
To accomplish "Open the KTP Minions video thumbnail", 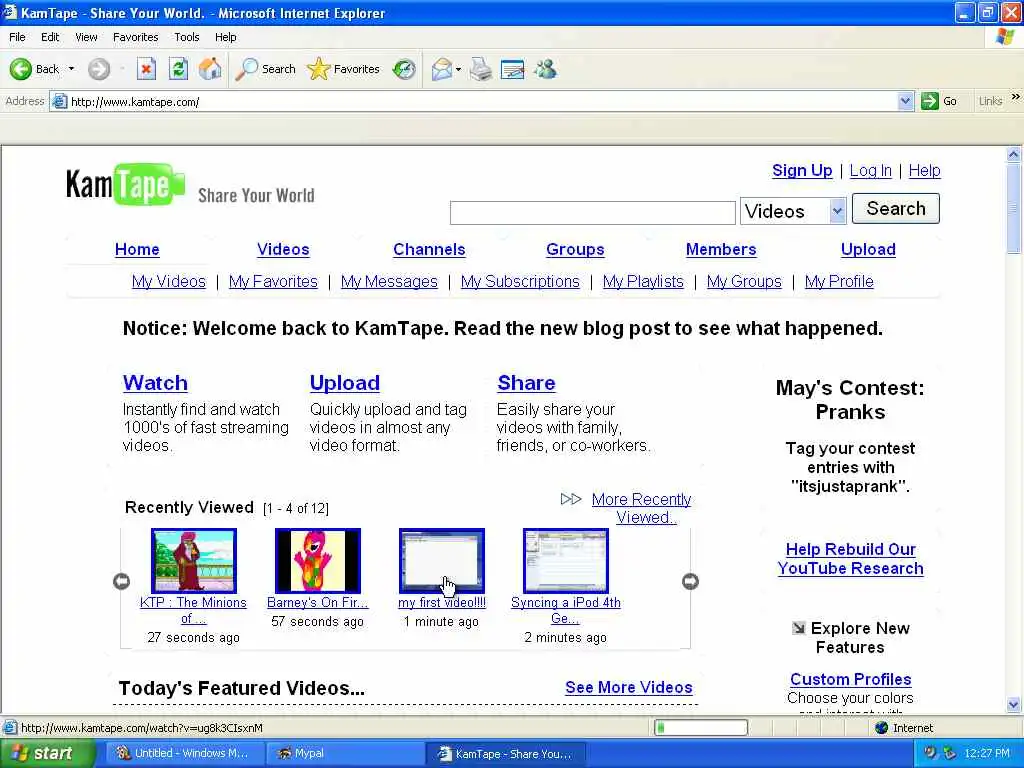I will [x=194, y=561].
